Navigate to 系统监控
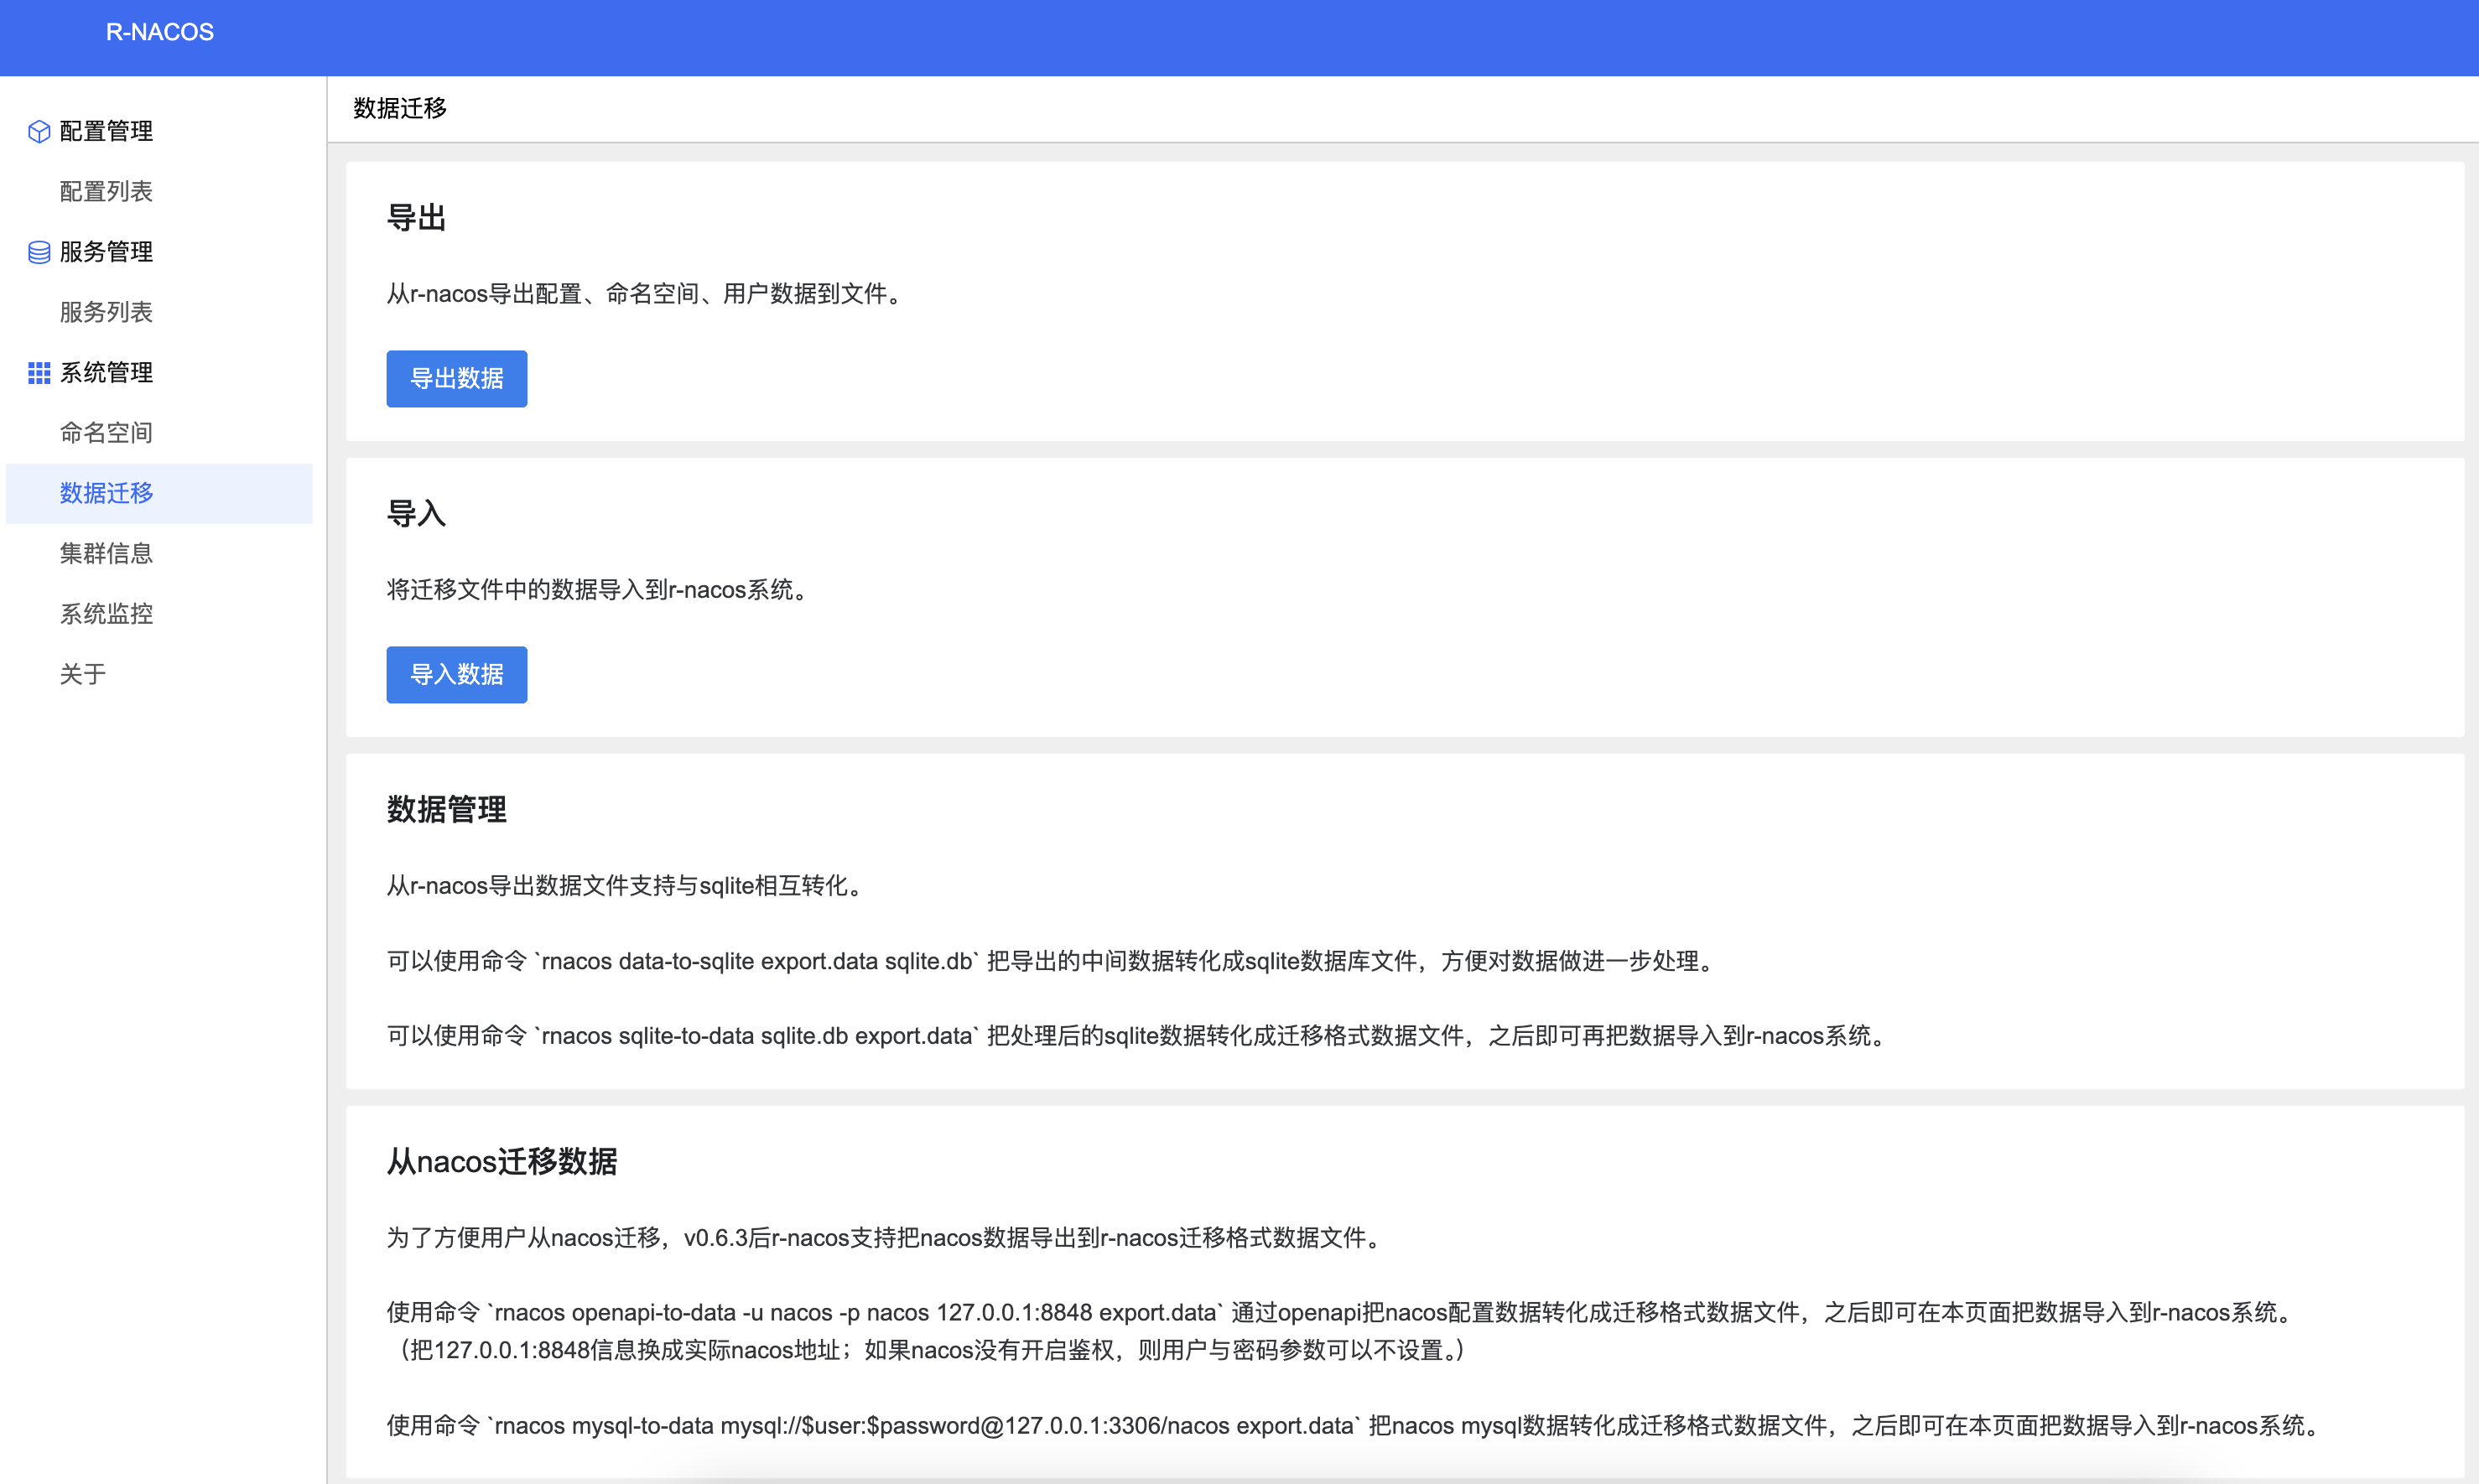Screen dimensions: 2479x1484 (106, 614)
